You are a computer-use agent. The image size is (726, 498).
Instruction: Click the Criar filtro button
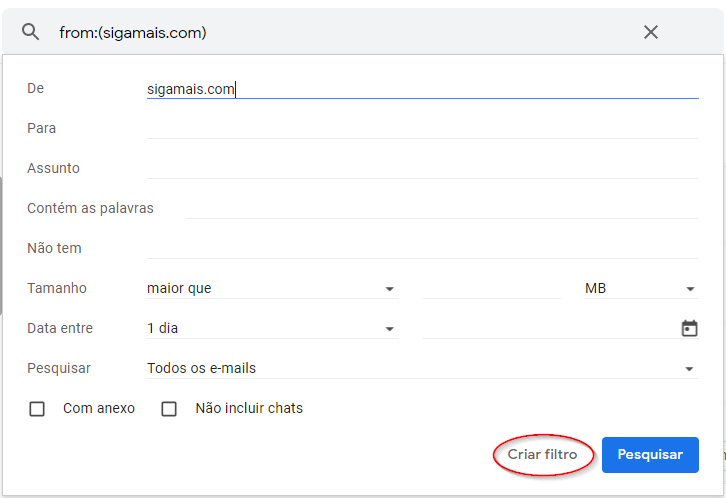[542, 455]
